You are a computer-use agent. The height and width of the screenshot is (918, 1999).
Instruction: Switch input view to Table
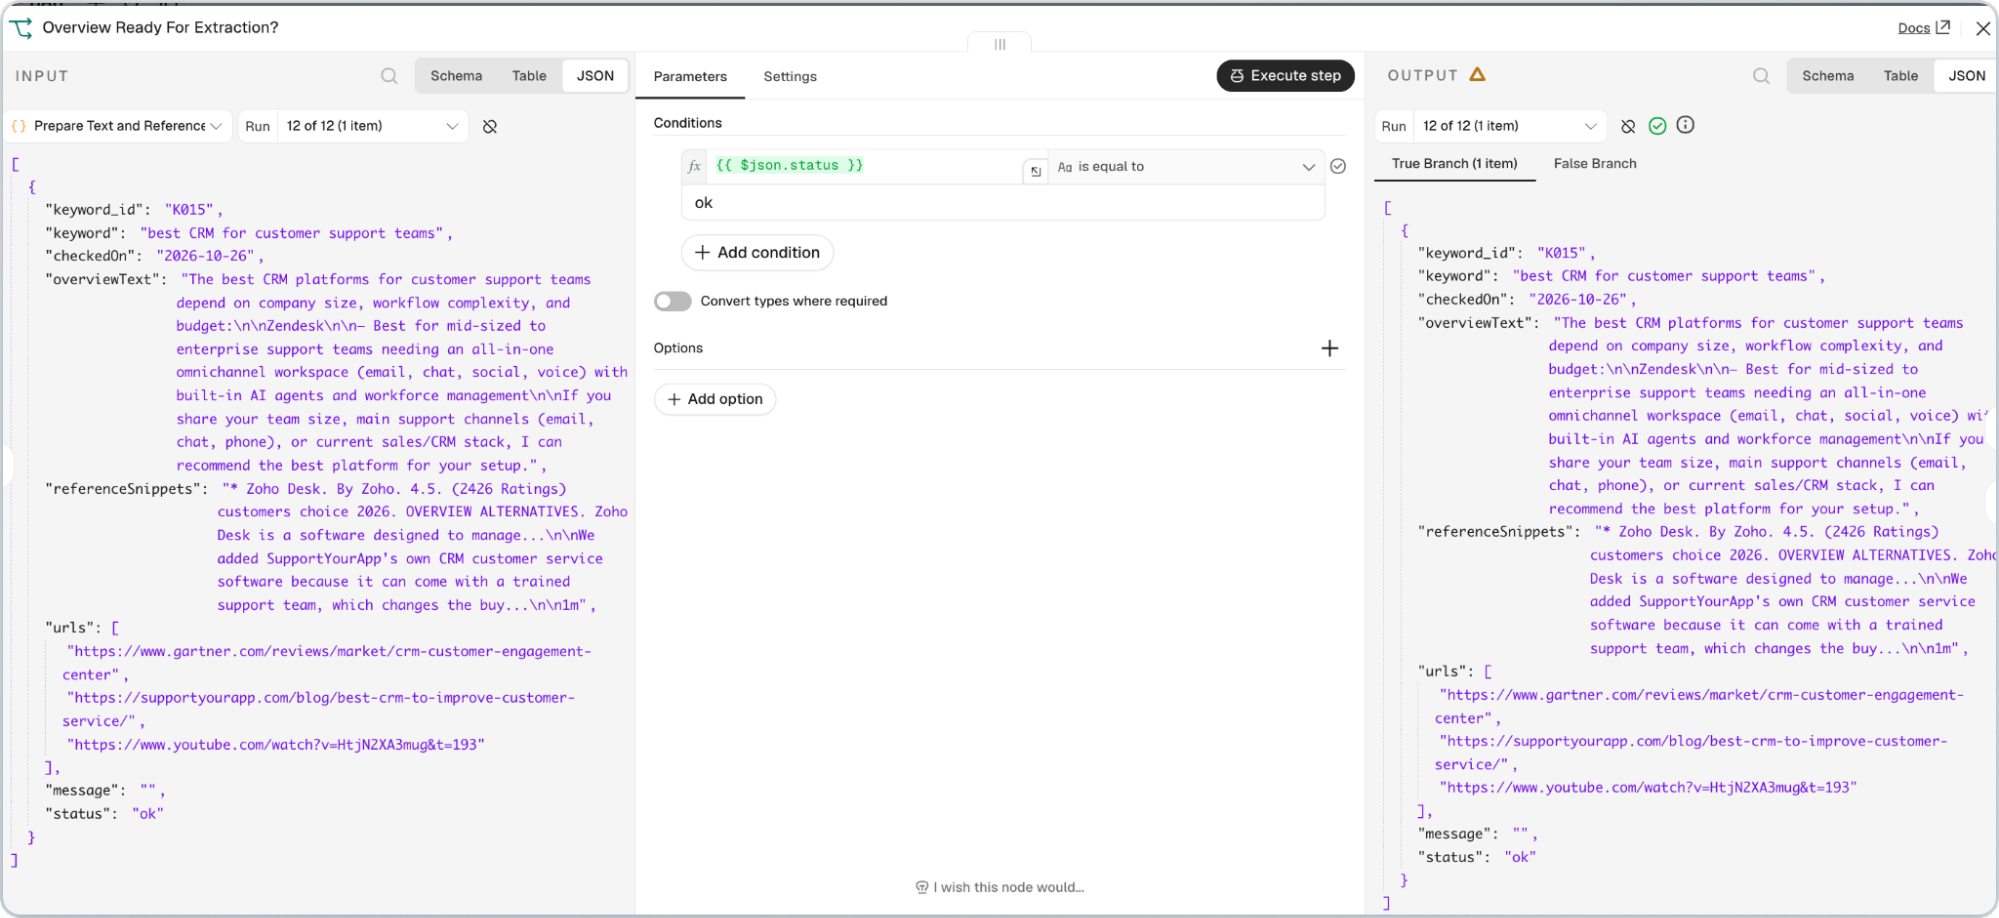529,76
